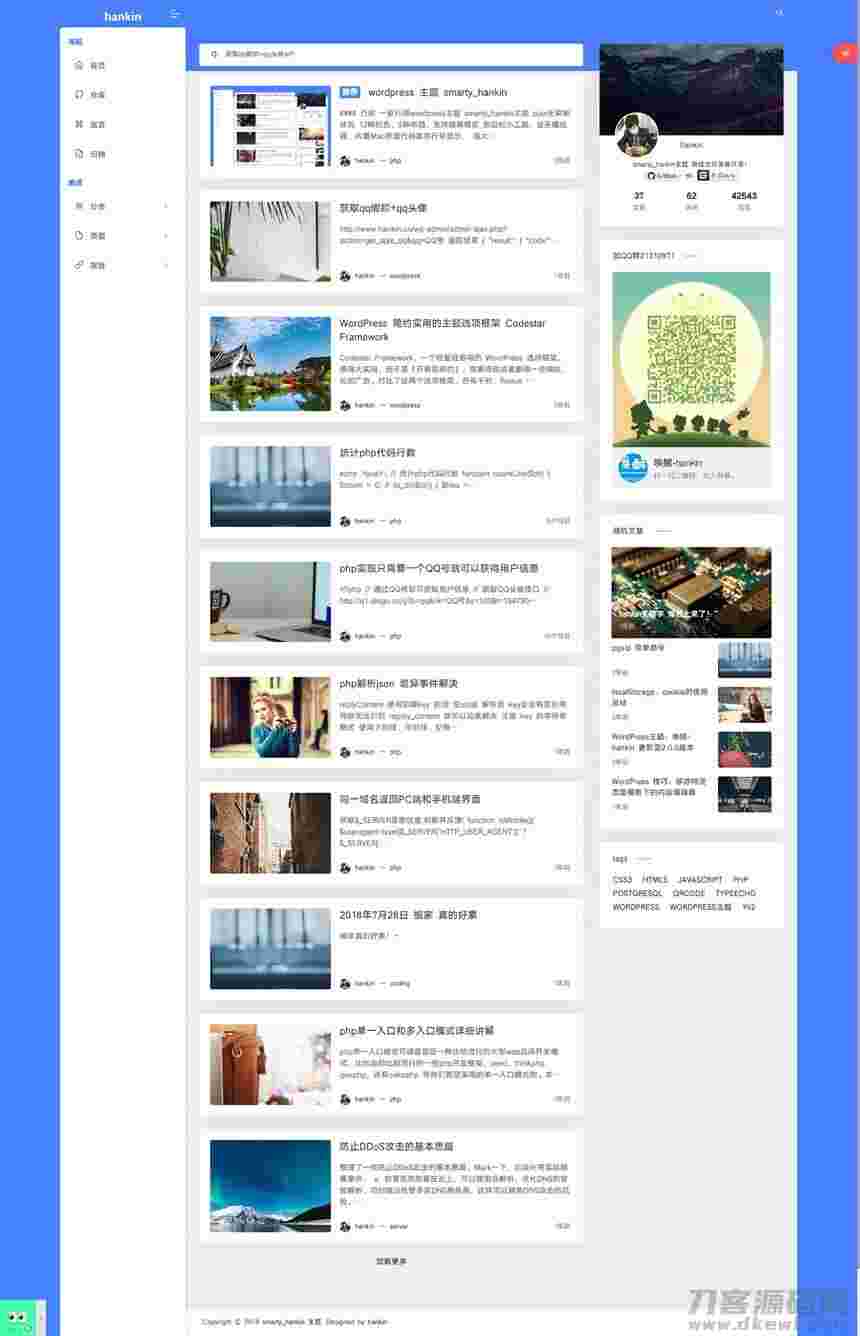This screenshot has width=860, height=1336.
Task: Open the post wordpress 主题 smarty_hankin
Action: (437, 92)
